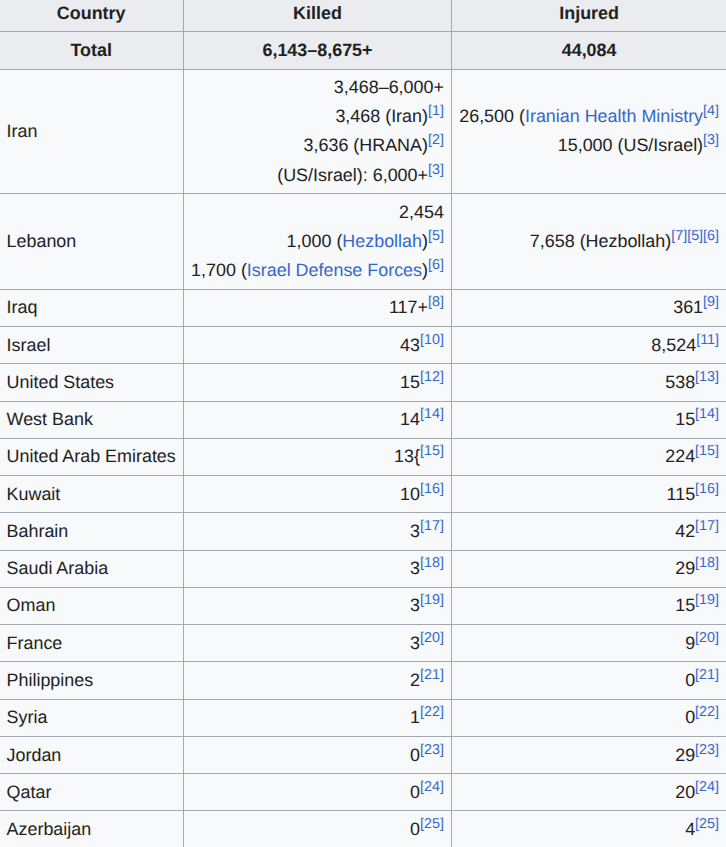Open citation [22] in Syria injured cell
The width and height of the screenshot is (726, 847).
[x=707, y=712]
